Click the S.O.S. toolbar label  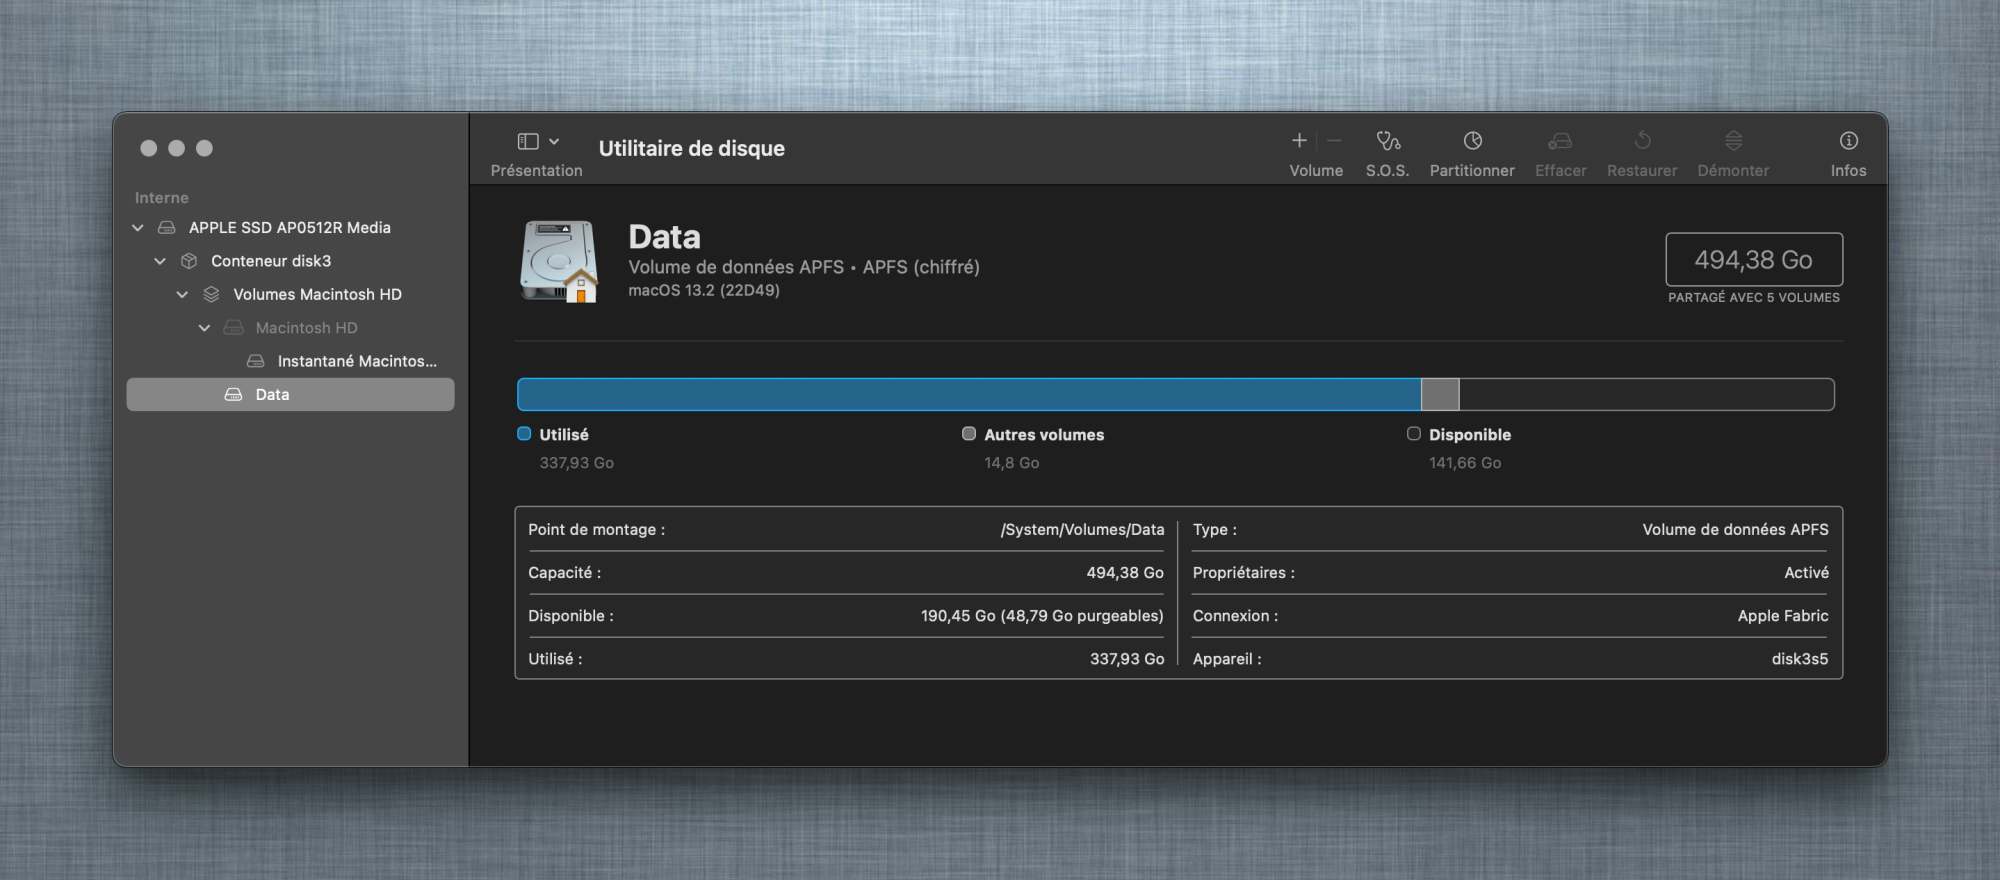(x=1388, y=171)
